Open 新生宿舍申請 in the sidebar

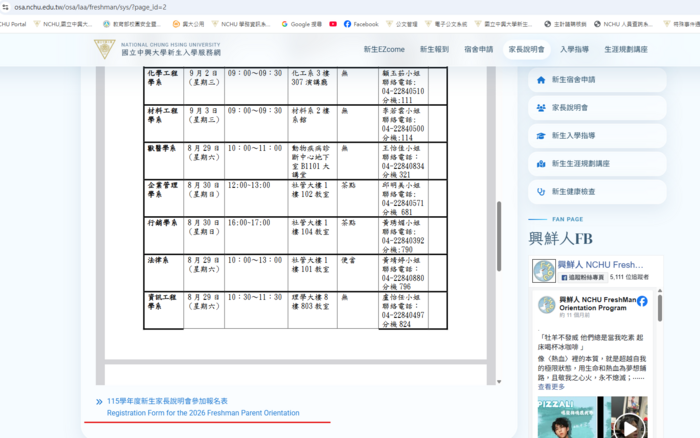(x=597, y=80)
